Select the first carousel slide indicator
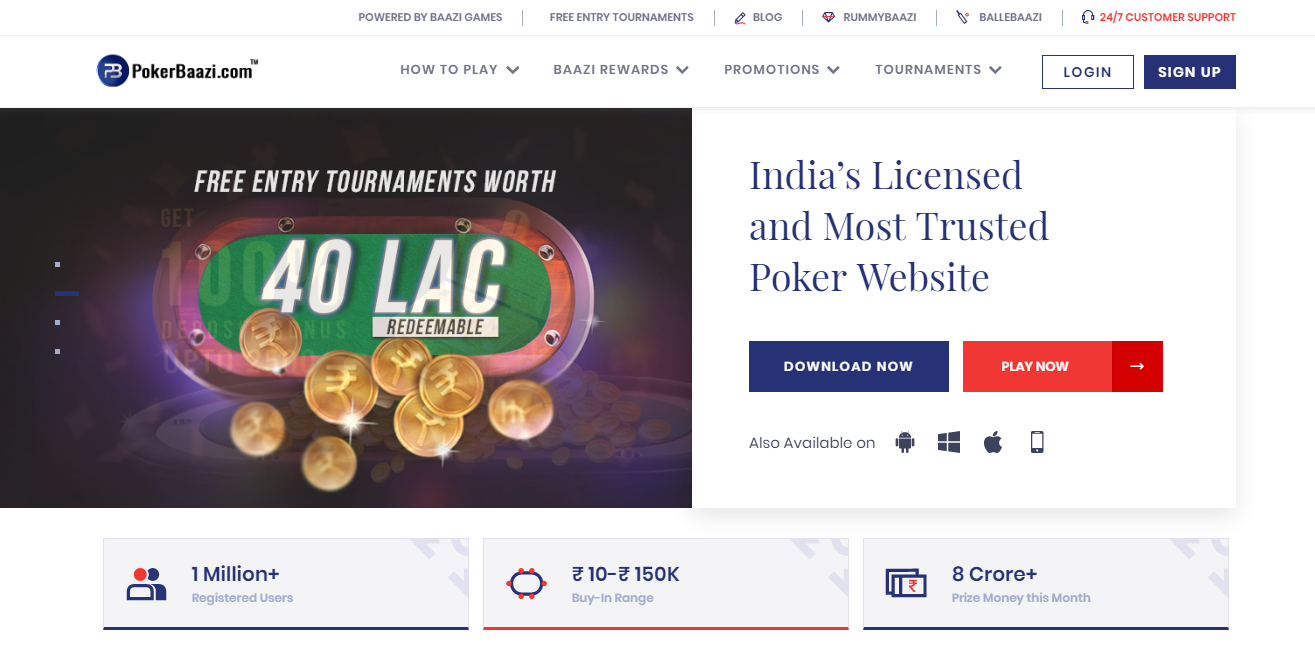The width and height of the screenshot is (1315, 651). 58,265
